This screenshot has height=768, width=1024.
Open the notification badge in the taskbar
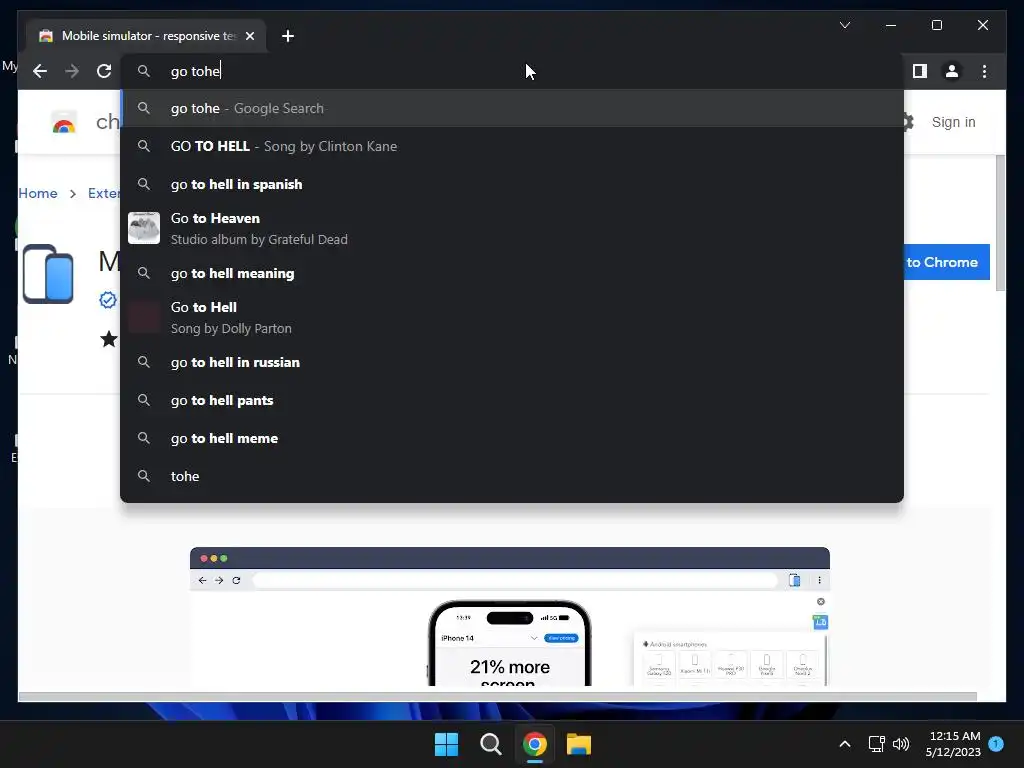[x=996, y=744]
